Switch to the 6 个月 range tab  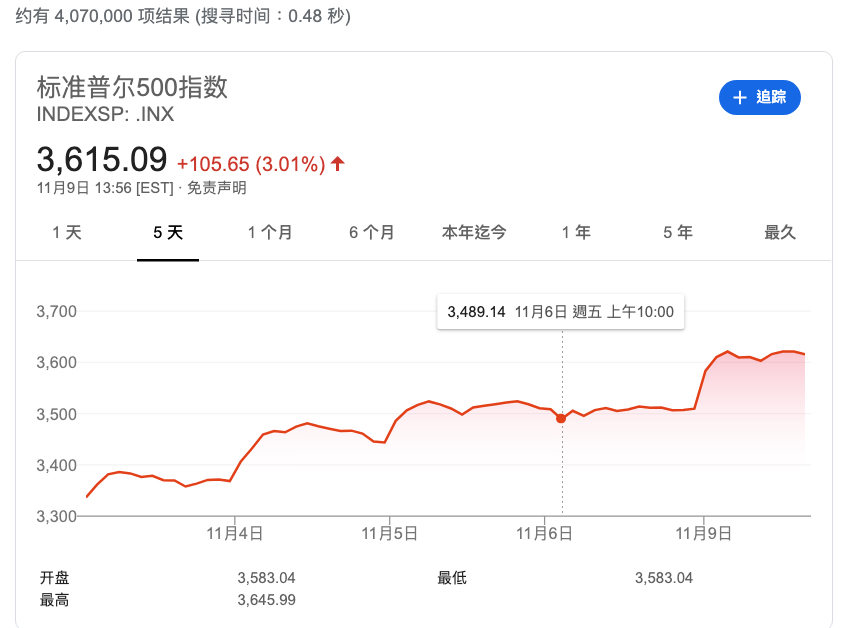tap(372, 233)
